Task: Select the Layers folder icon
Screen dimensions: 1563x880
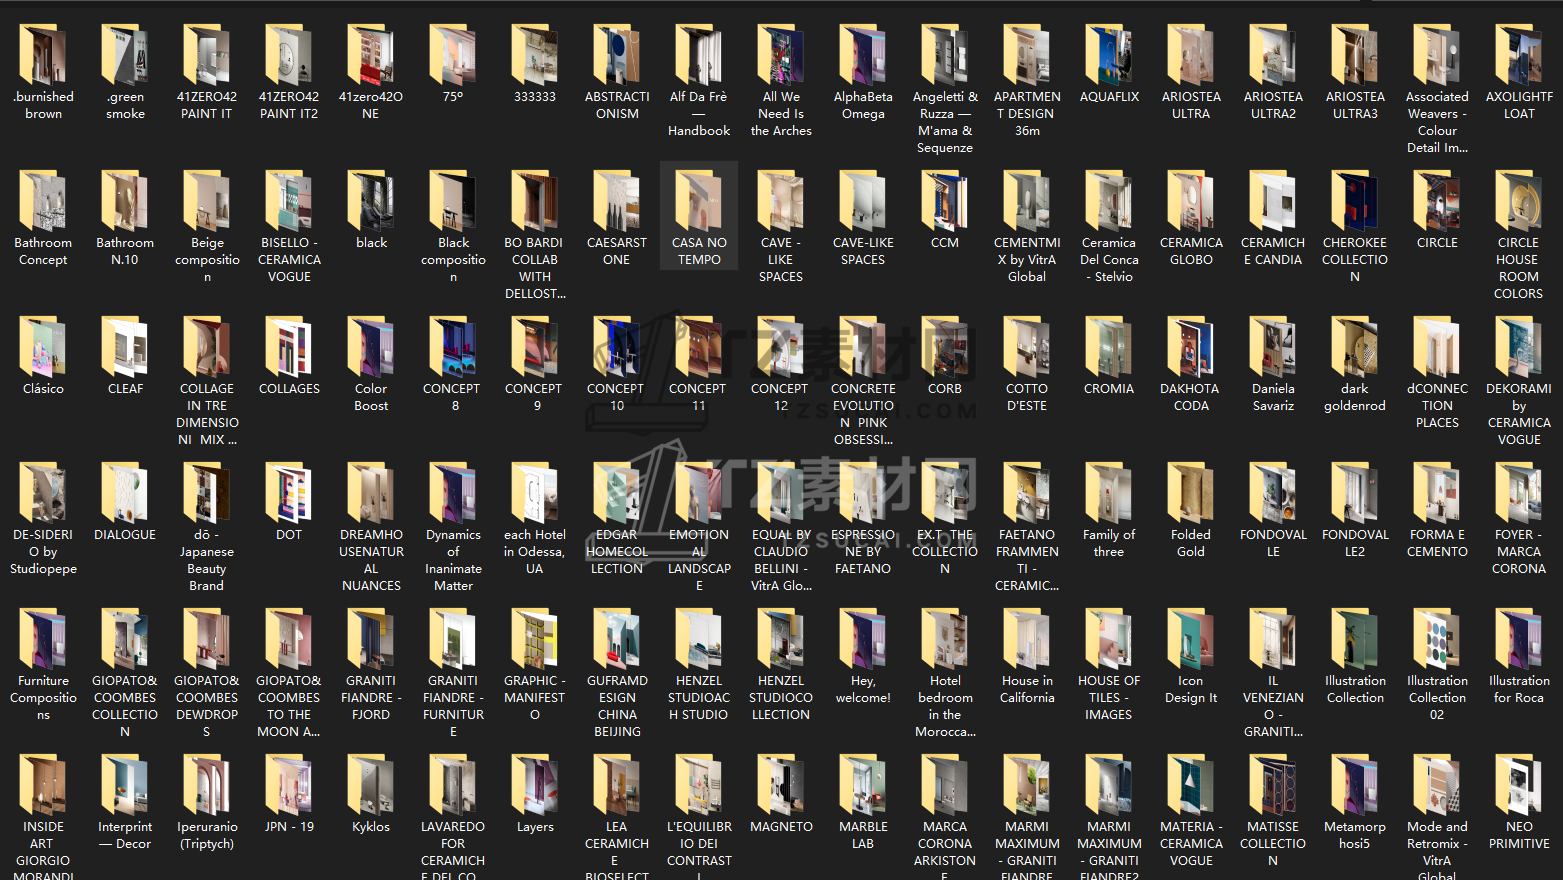Action: pos(535,785)
